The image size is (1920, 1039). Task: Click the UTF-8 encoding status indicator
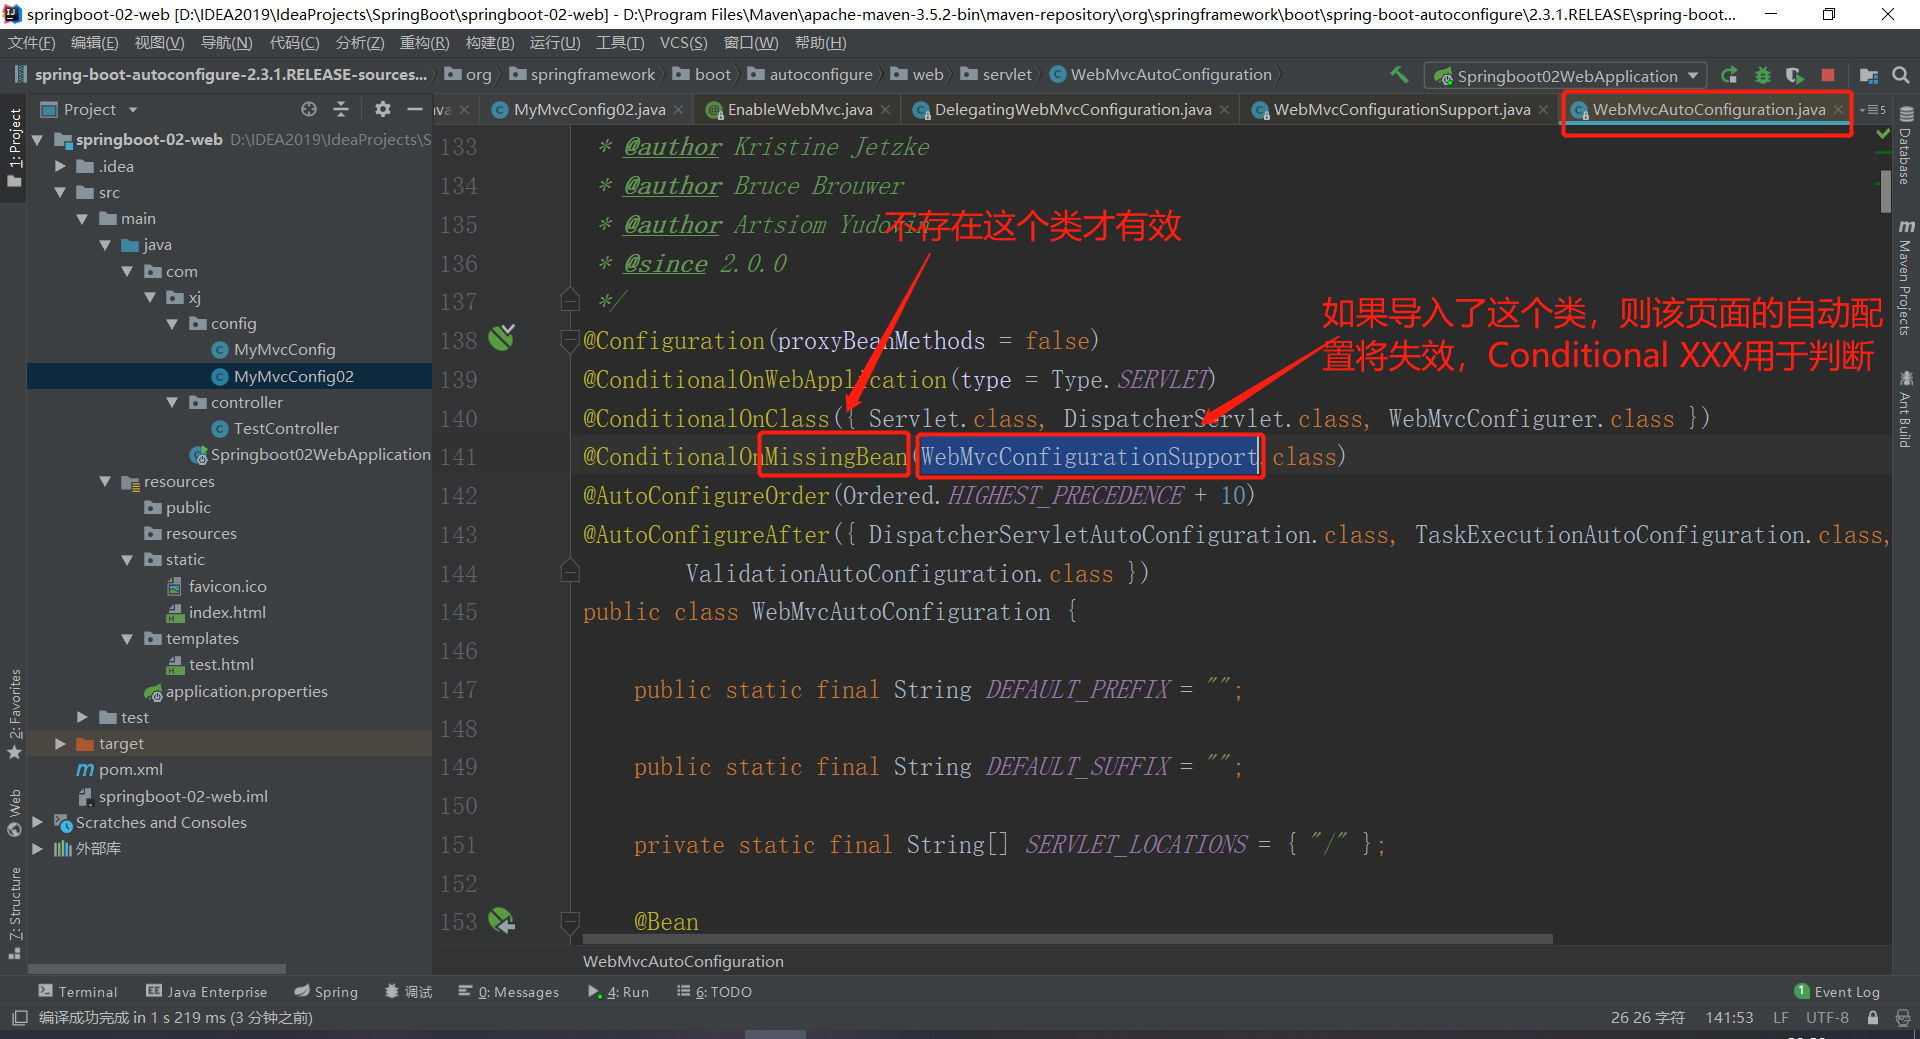click(x=1826, y=1017)
